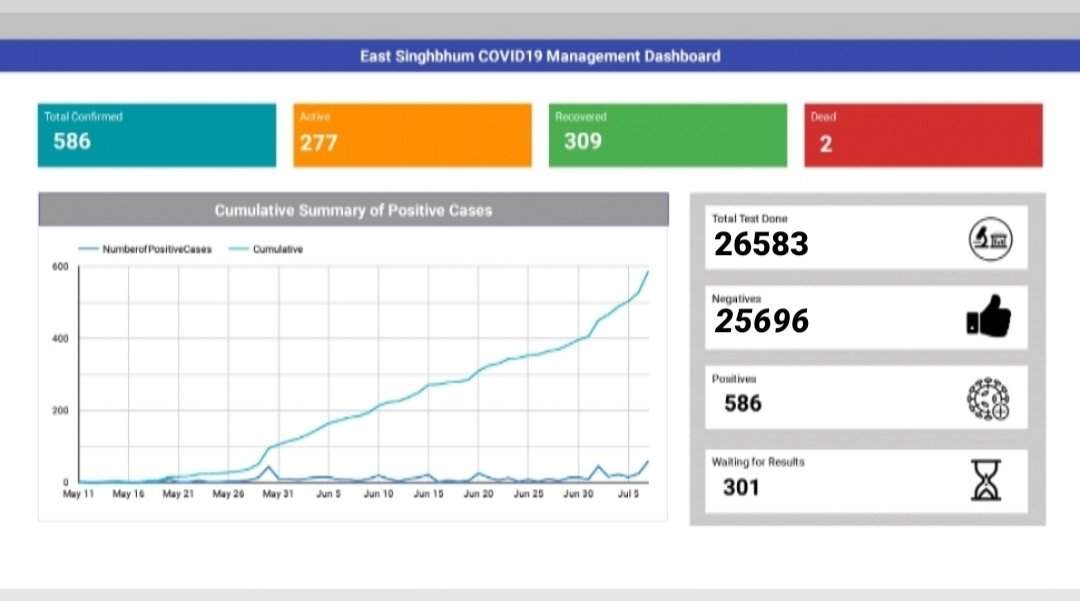Click the microscope lab icon in Total Test Done
This screenshot has height=601, width=1080.
[x=990, y=239]
